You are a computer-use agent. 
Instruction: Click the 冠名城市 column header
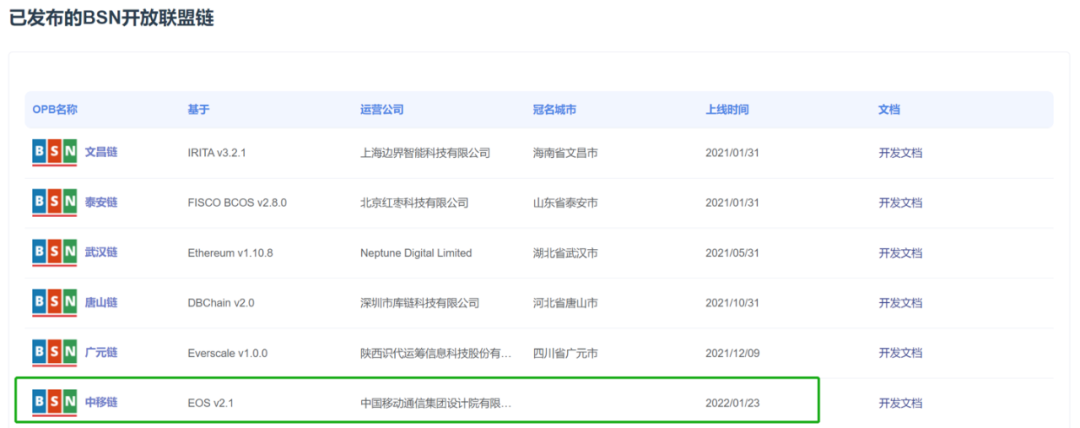554,110
